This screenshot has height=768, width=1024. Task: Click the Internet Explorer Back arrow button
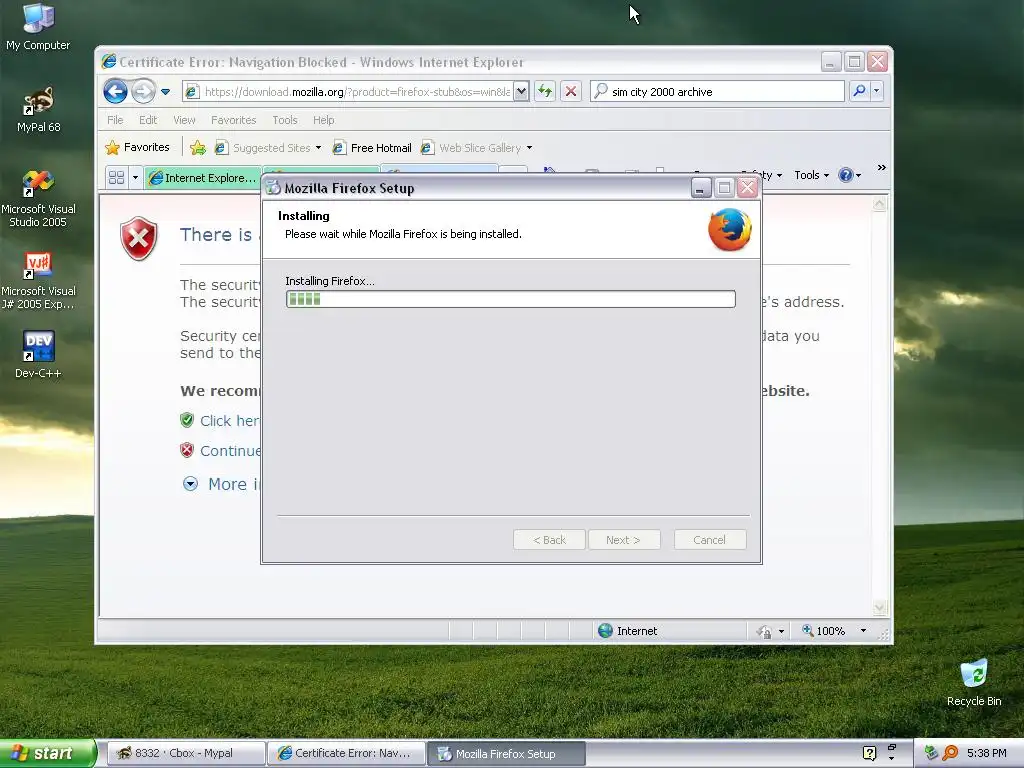tap(116, 91)
